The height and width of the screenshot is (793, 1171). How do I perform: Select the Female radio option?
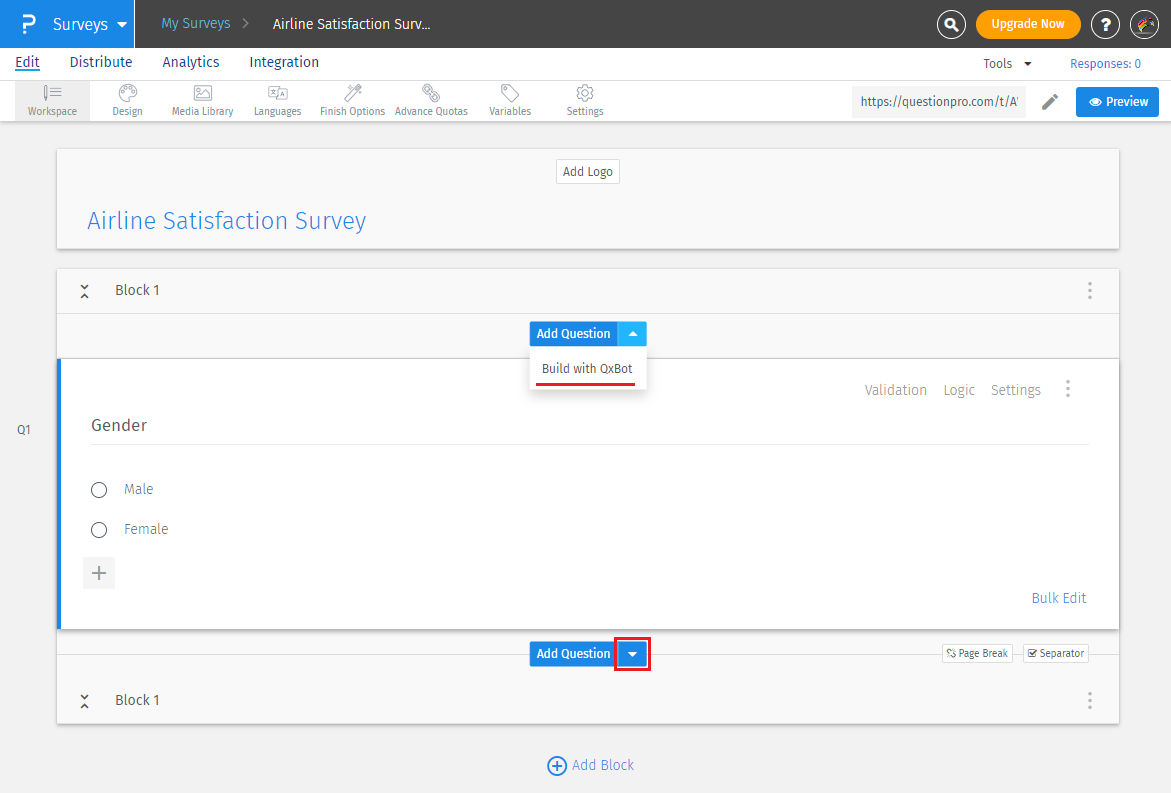[99, 530]
